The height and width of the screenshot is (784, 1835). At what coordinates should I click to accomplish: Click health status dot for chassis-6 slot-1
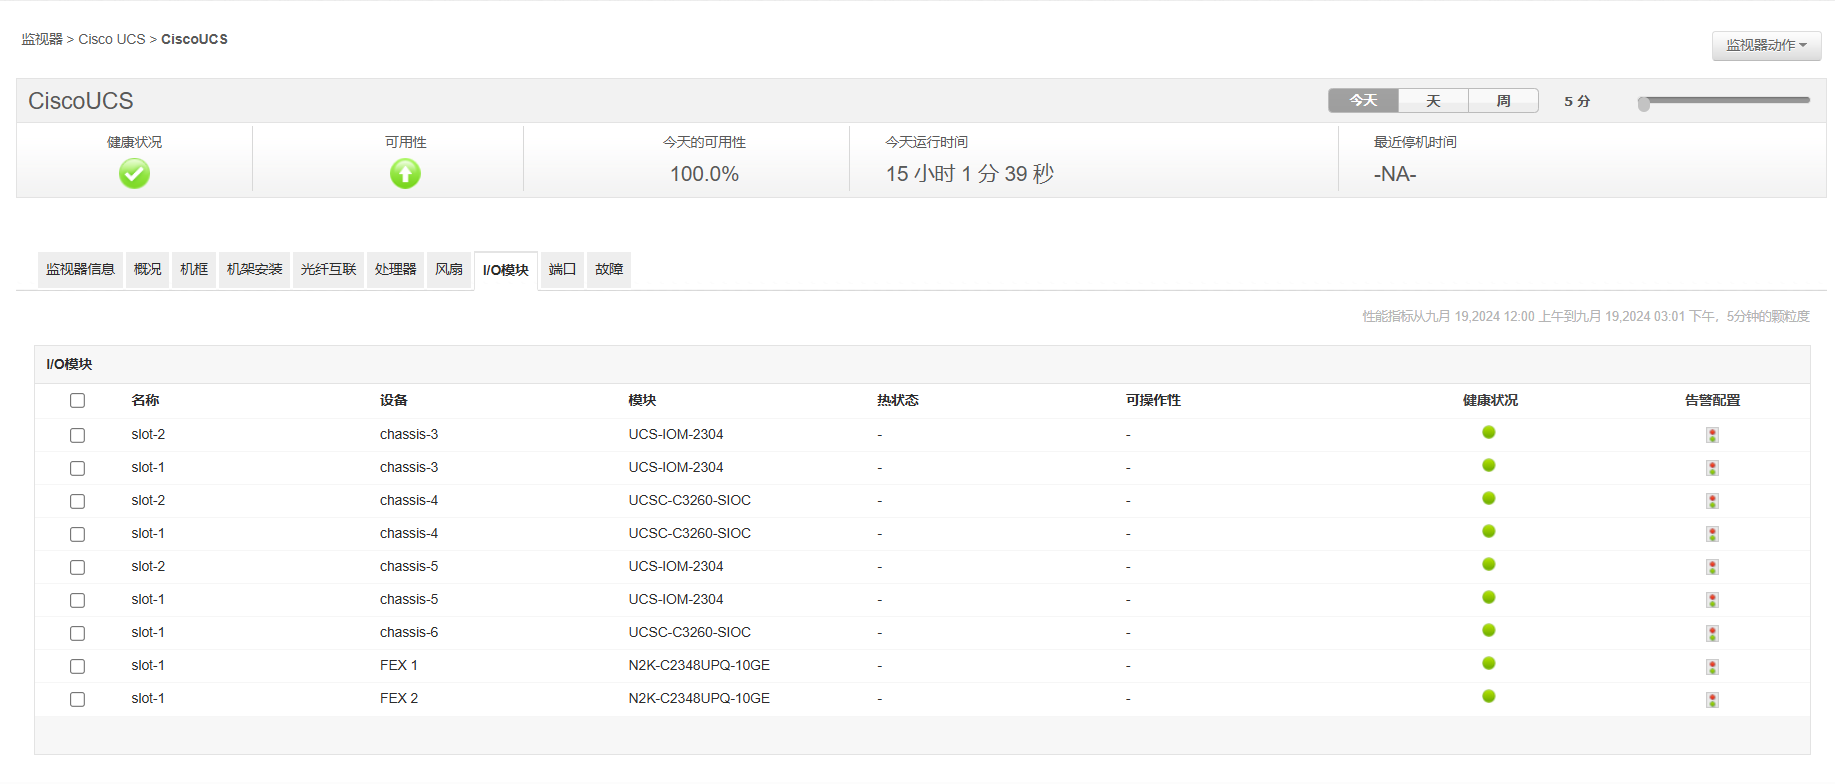1488,631
